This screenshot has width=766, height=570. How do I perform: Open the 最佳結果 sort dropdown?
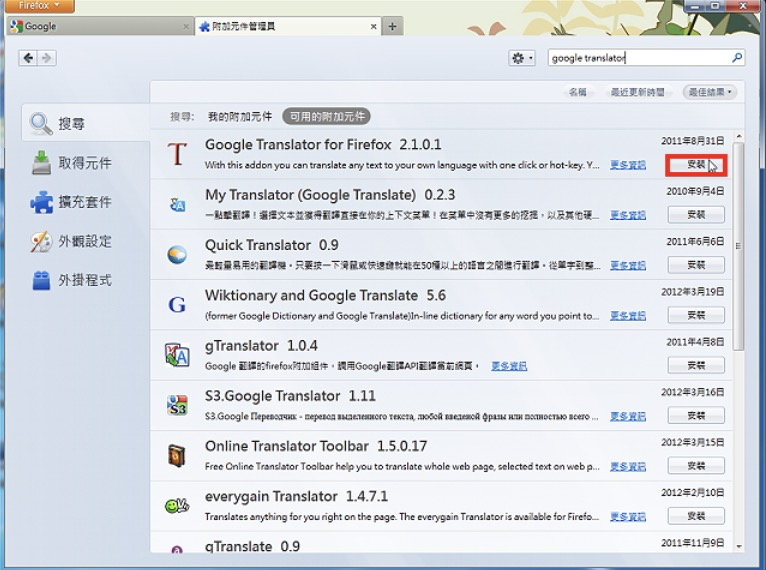click(709, 92)
